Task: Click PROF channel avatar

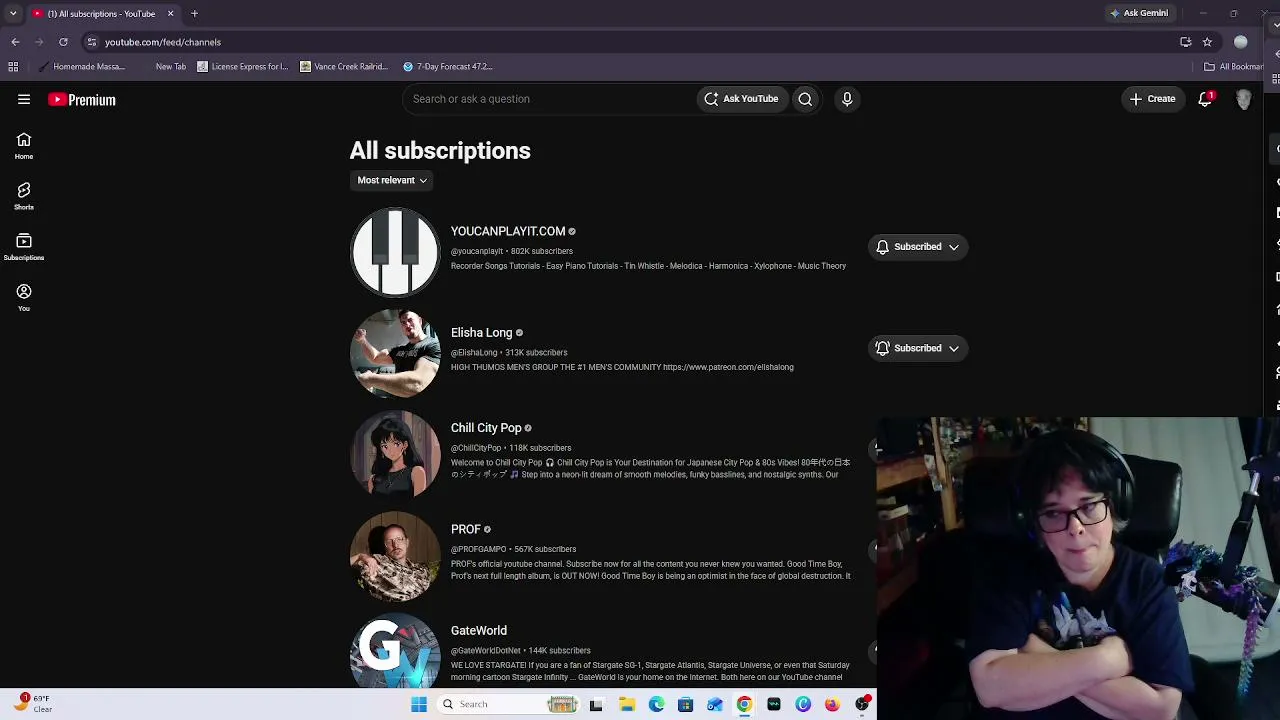Action: (395, 556)
